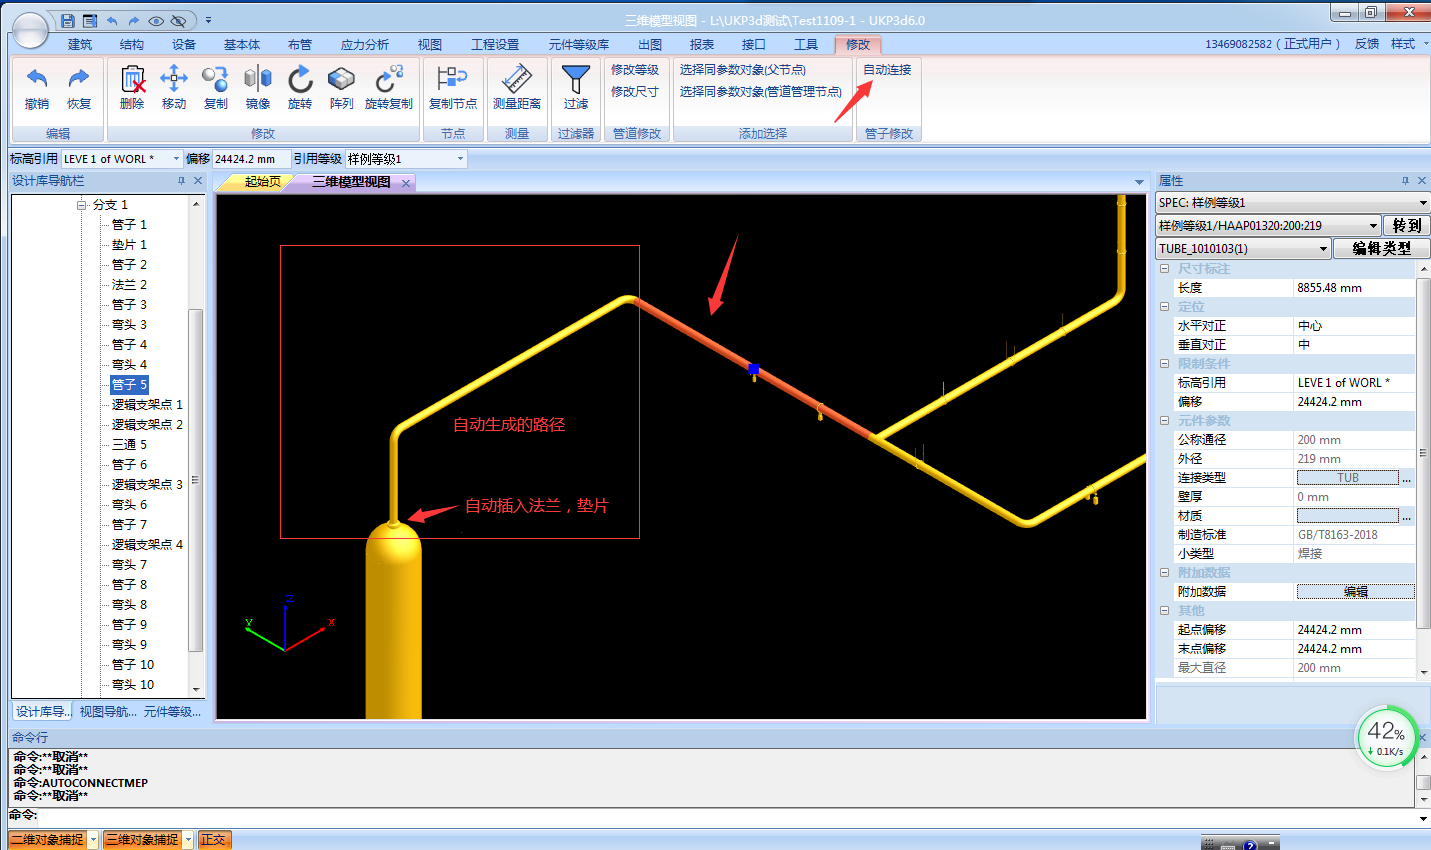Click the 自动连接 button
The width and height of the screenshot is (1431, 850).
tap(887, 69)
